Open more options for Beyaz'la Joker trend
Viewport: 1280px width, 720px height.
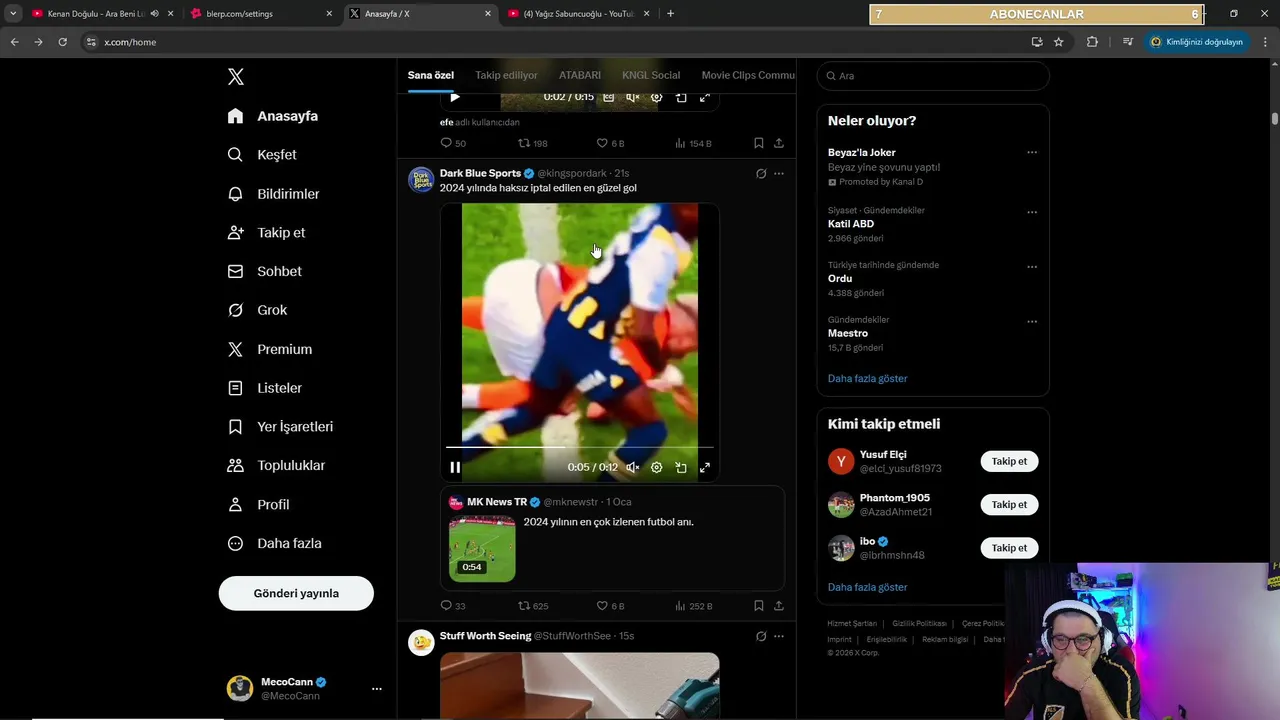coord(1032,153)
